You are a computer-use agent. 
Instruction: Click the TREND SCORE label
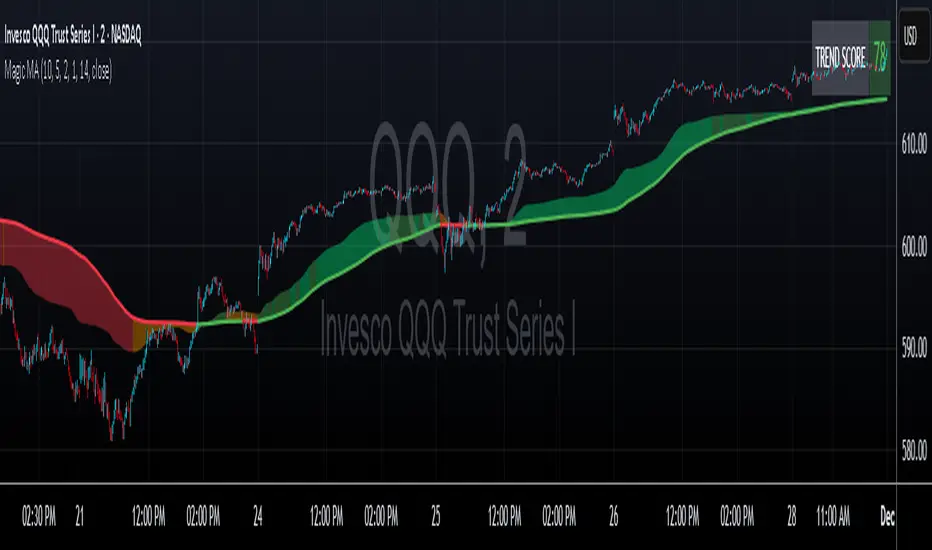840,58
